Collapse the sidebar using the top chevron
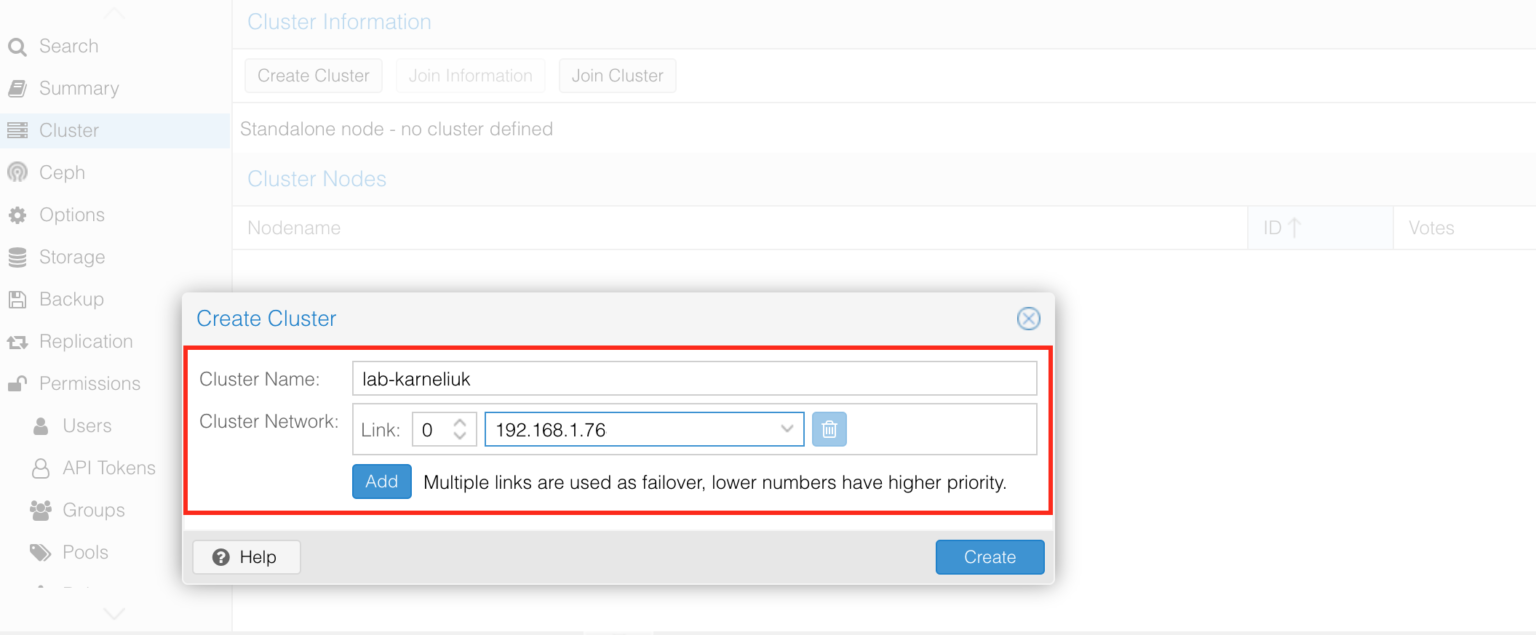 (x=113, y=10)
